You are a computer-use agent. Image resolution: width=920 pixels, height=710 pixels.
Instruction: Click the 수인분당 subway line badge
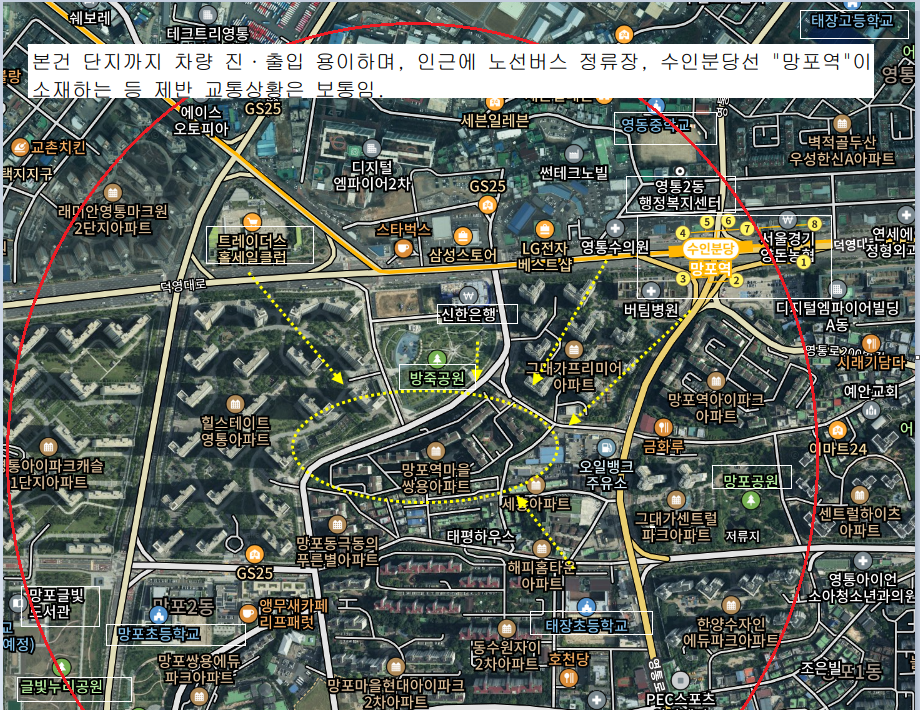pos(710,249)
